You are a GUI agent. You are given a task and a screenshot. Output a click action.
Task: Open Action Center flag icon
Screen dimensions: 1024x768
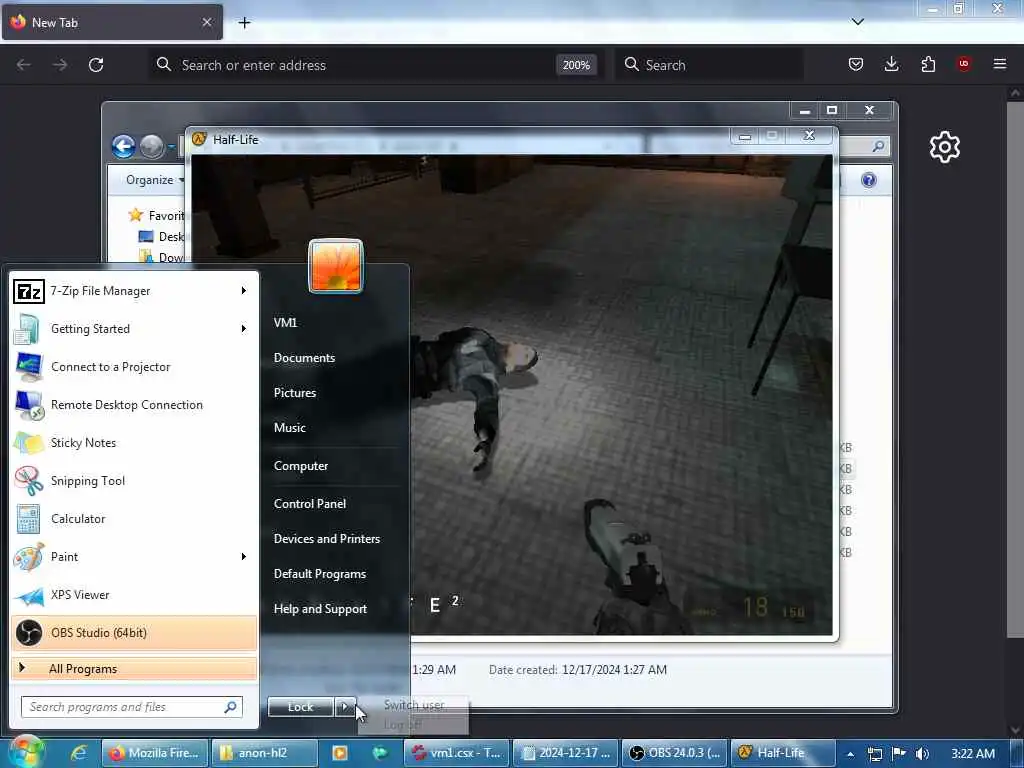(899, 753)
